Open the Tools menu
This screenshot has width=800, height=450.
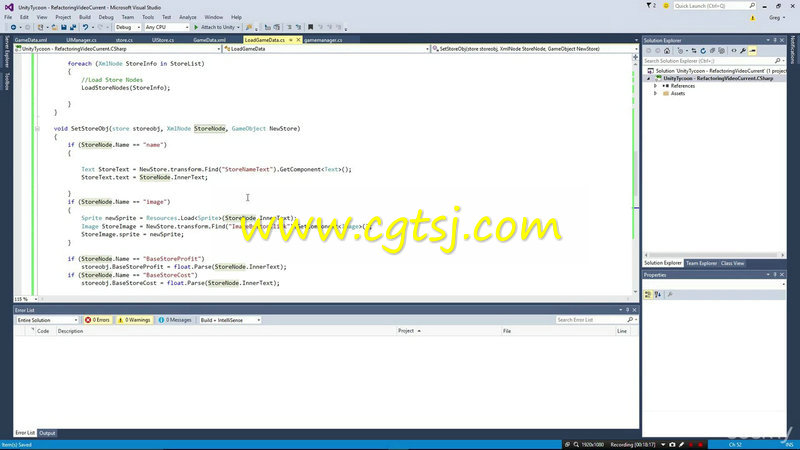click(148, 17)
